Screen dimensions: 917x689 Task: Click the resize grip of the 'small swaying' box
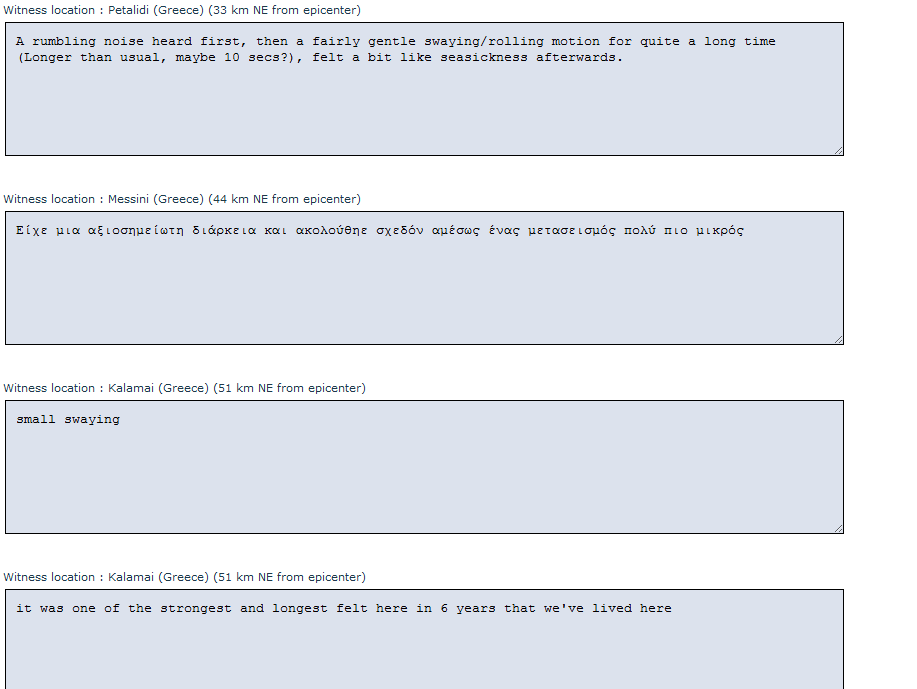coord(839,528)
